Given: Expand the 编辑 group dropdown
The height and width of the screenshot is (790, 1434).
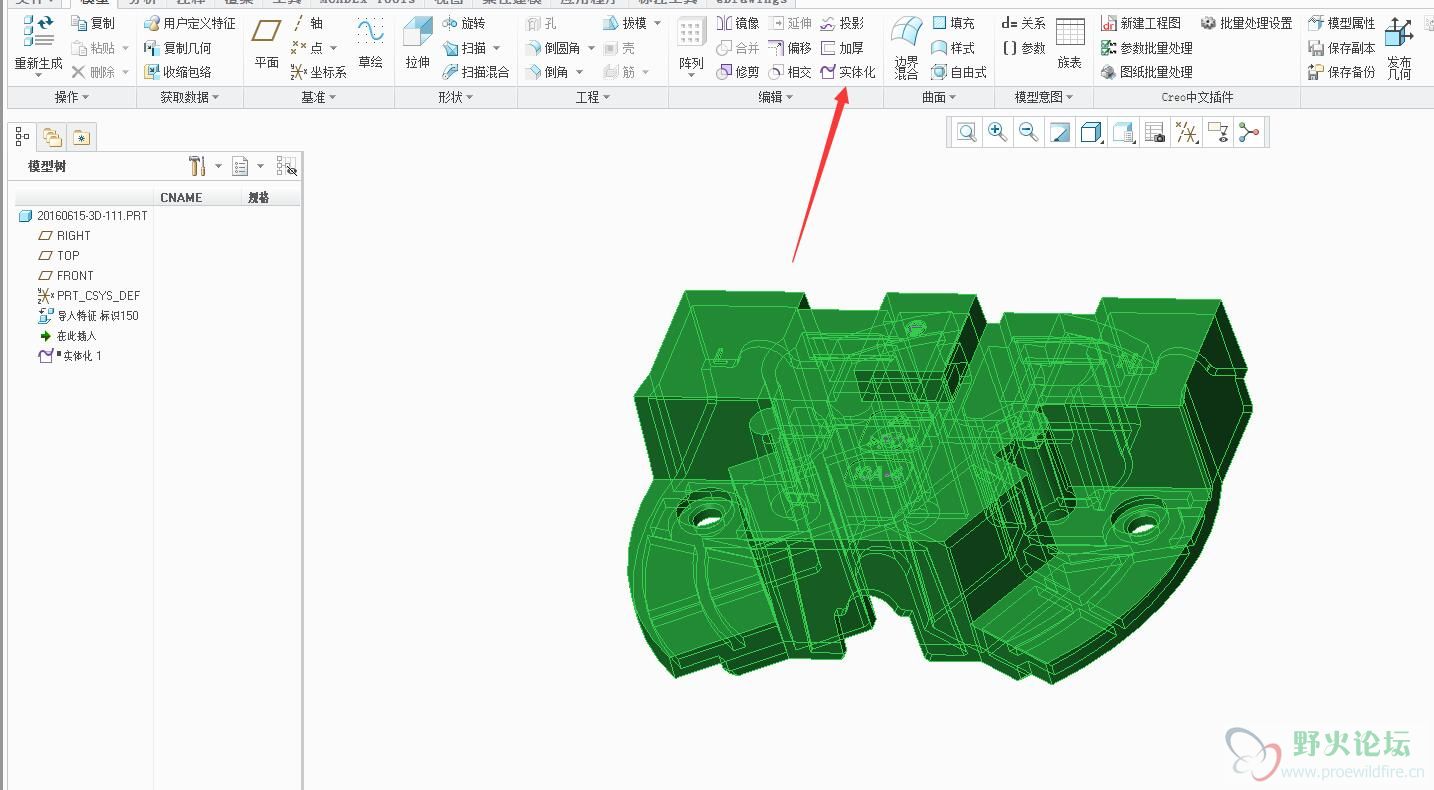Looking at the screenshot, I should click(776, 97).
